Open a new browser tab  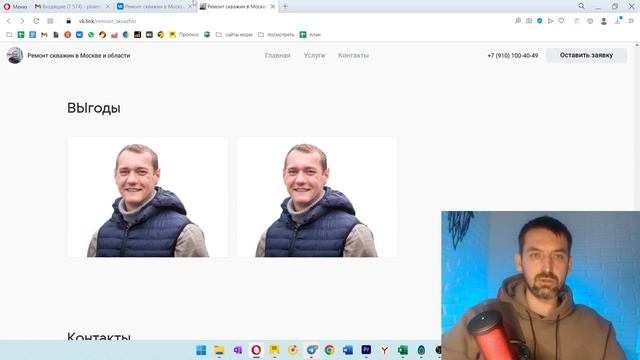pos(285,7)
